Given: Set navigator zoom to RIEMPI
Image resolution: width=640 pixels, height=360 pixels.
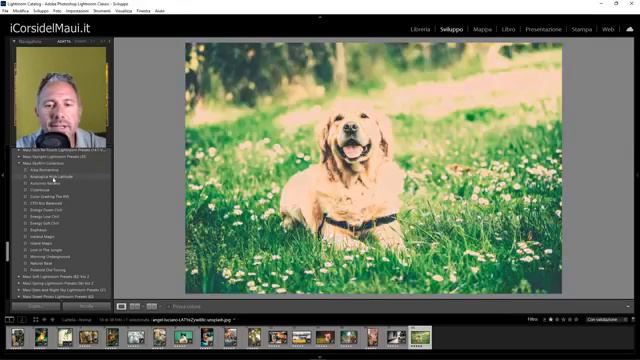Looking at the screenshot, I should point(80,41).
